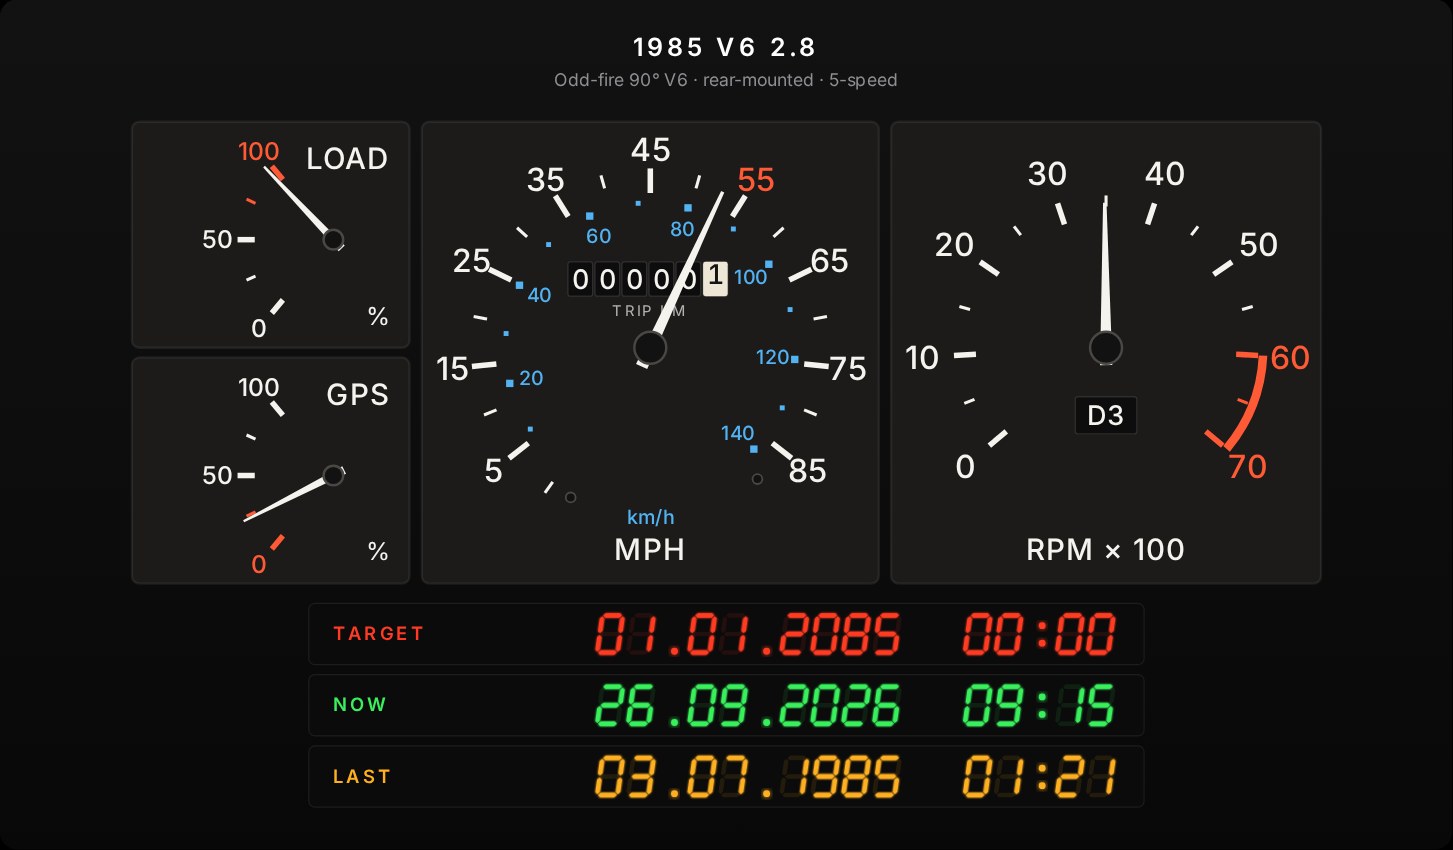Select the 40 mark on the tachometer
Screen dimensions: 1453x850
1165,174
